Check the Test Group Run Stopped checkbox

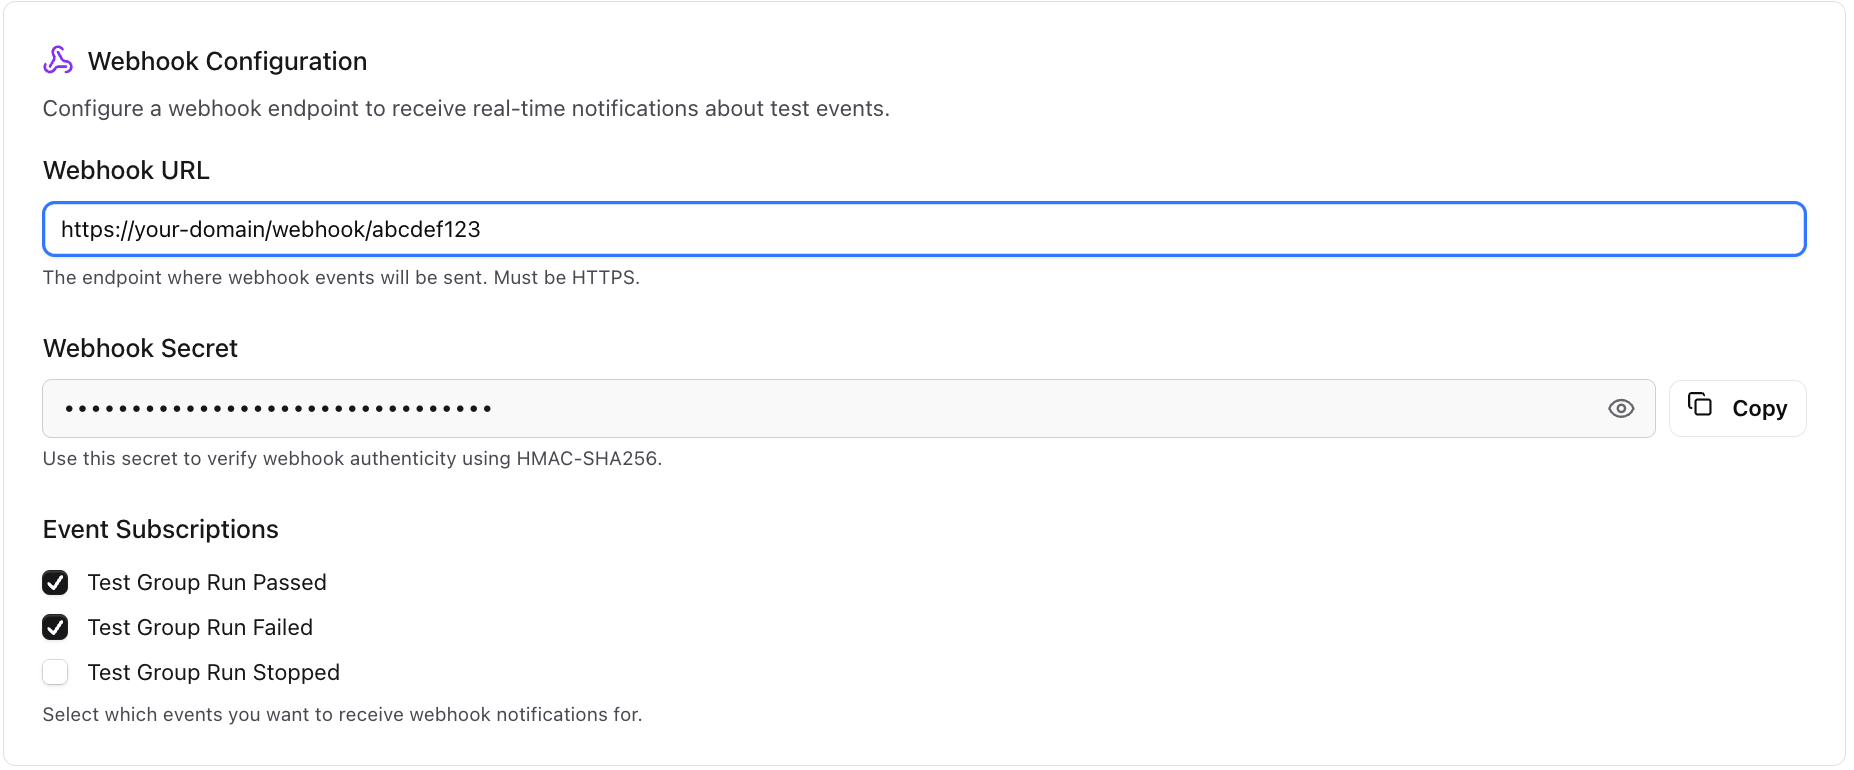[55, 672]
